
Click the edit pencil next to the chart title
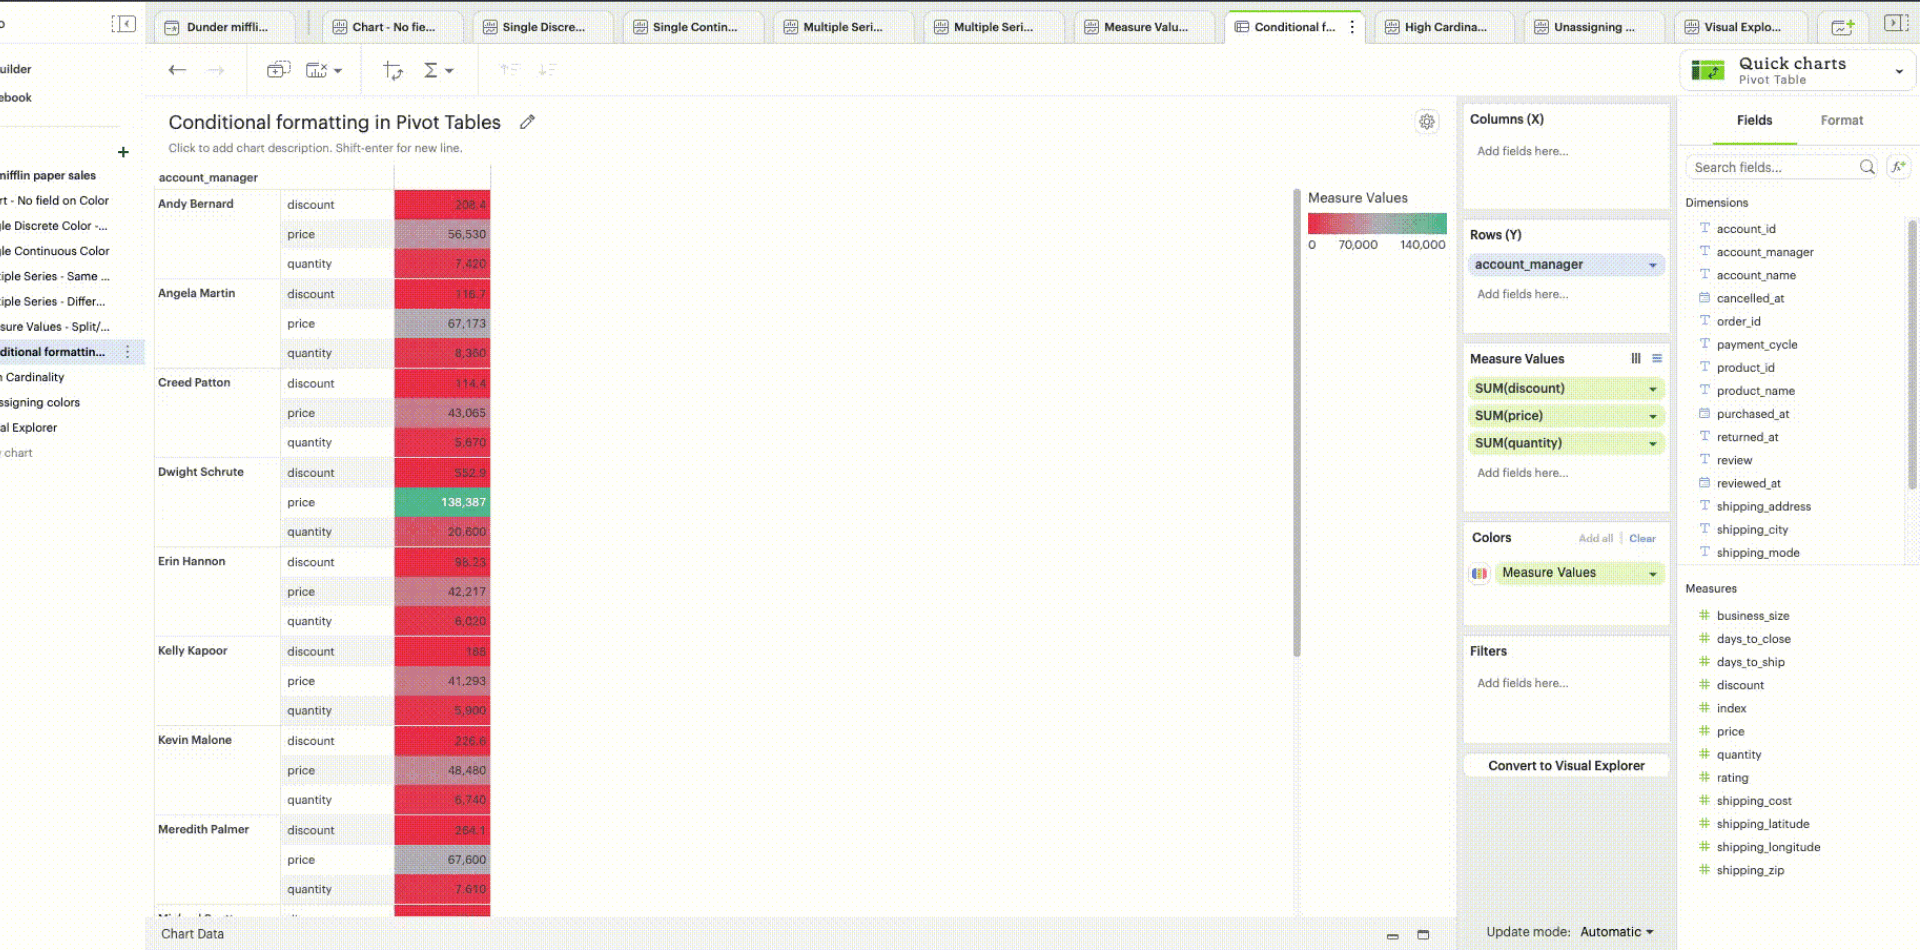527,121
